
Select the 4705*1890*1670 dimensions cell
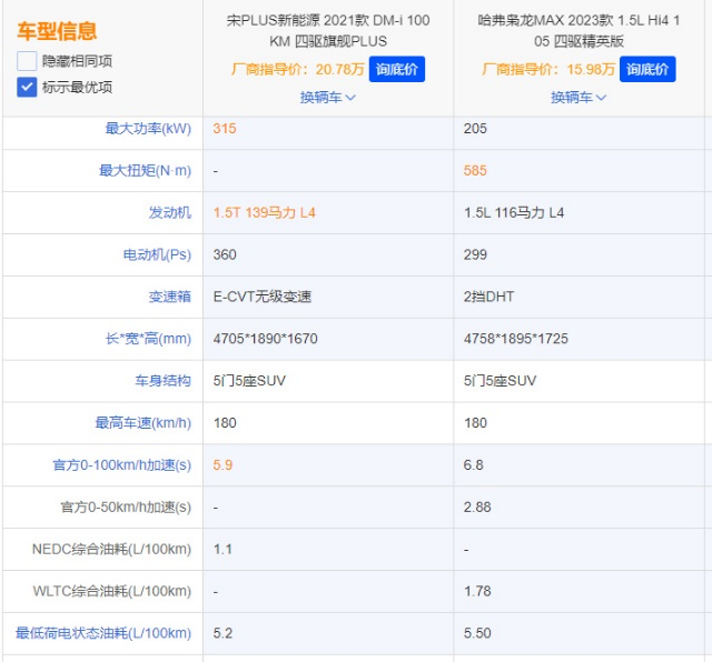pos(266,339)
